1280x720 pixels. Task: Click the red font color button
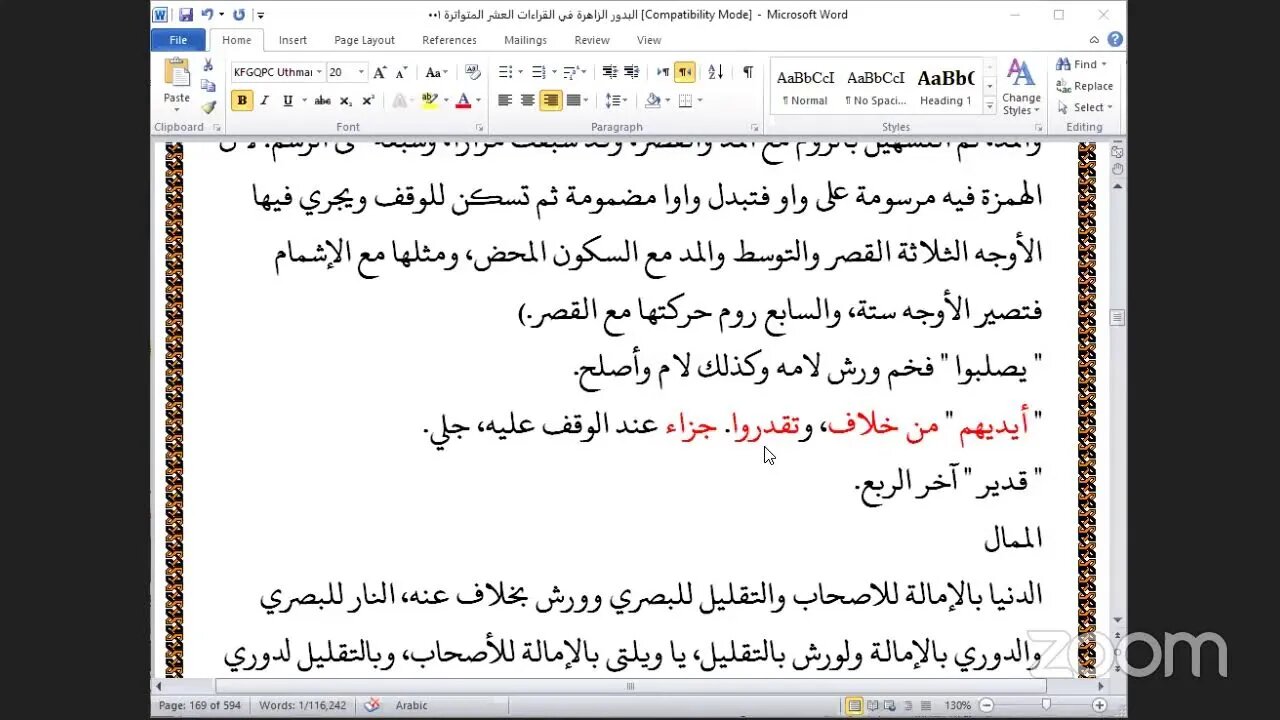[x=463, y=101]
